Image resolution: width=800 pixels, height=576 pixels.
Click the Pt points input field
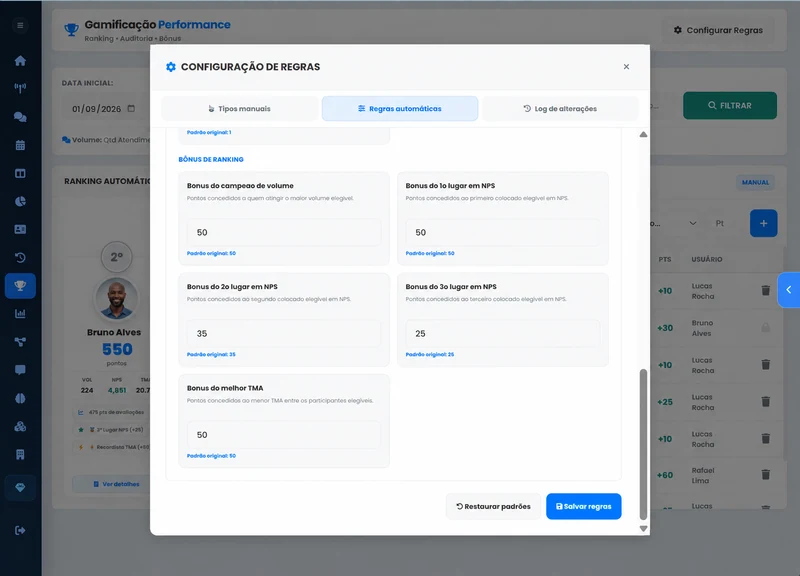725,223
